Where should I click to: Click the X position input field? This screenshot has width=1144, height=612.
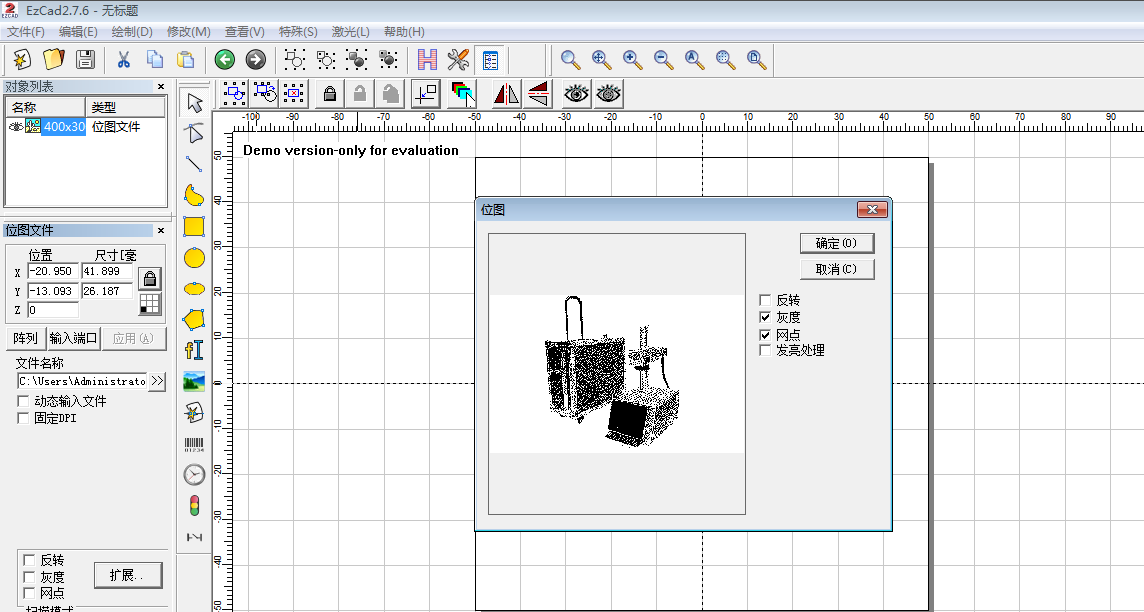52,272
